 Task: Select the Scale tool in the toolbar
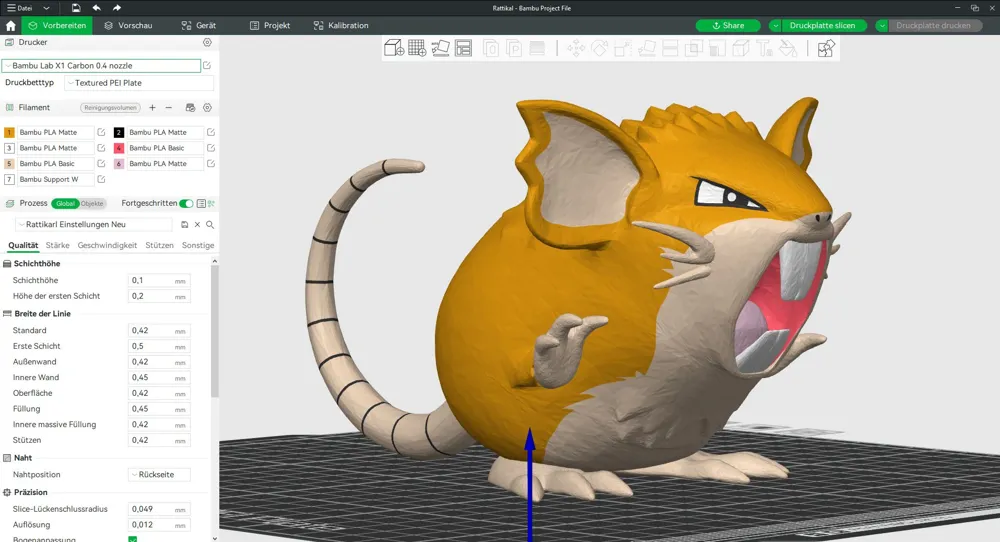(x=623, y=48)
